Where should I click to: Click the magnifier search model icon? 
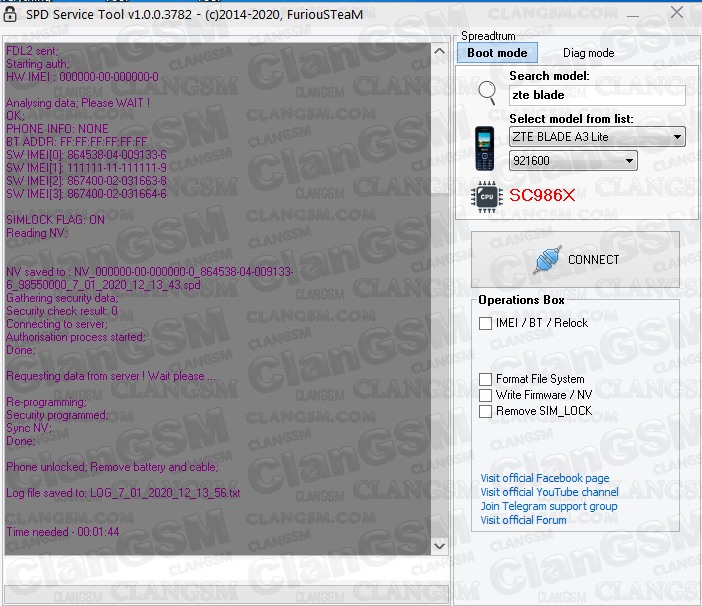click(487, 93)
